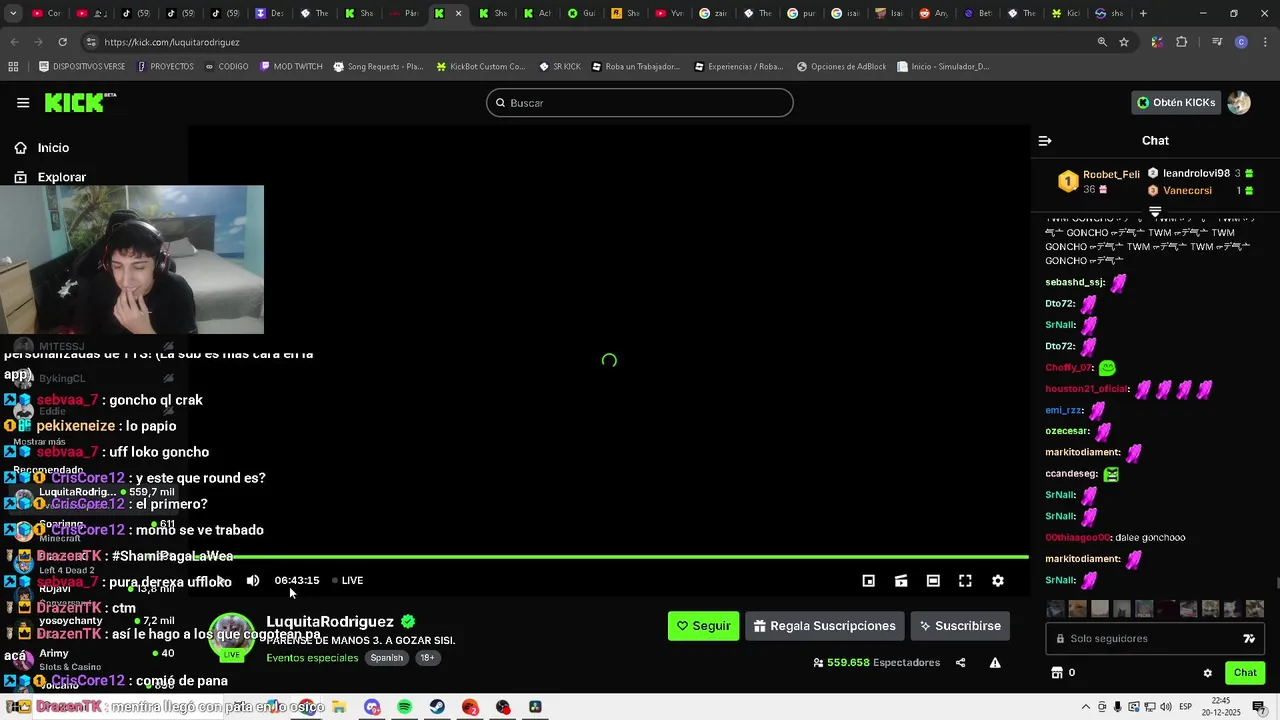Open the MOD TWITCH bookmark
The width and height of the screenshot is (1280, 720).
[x=291, y=67]
